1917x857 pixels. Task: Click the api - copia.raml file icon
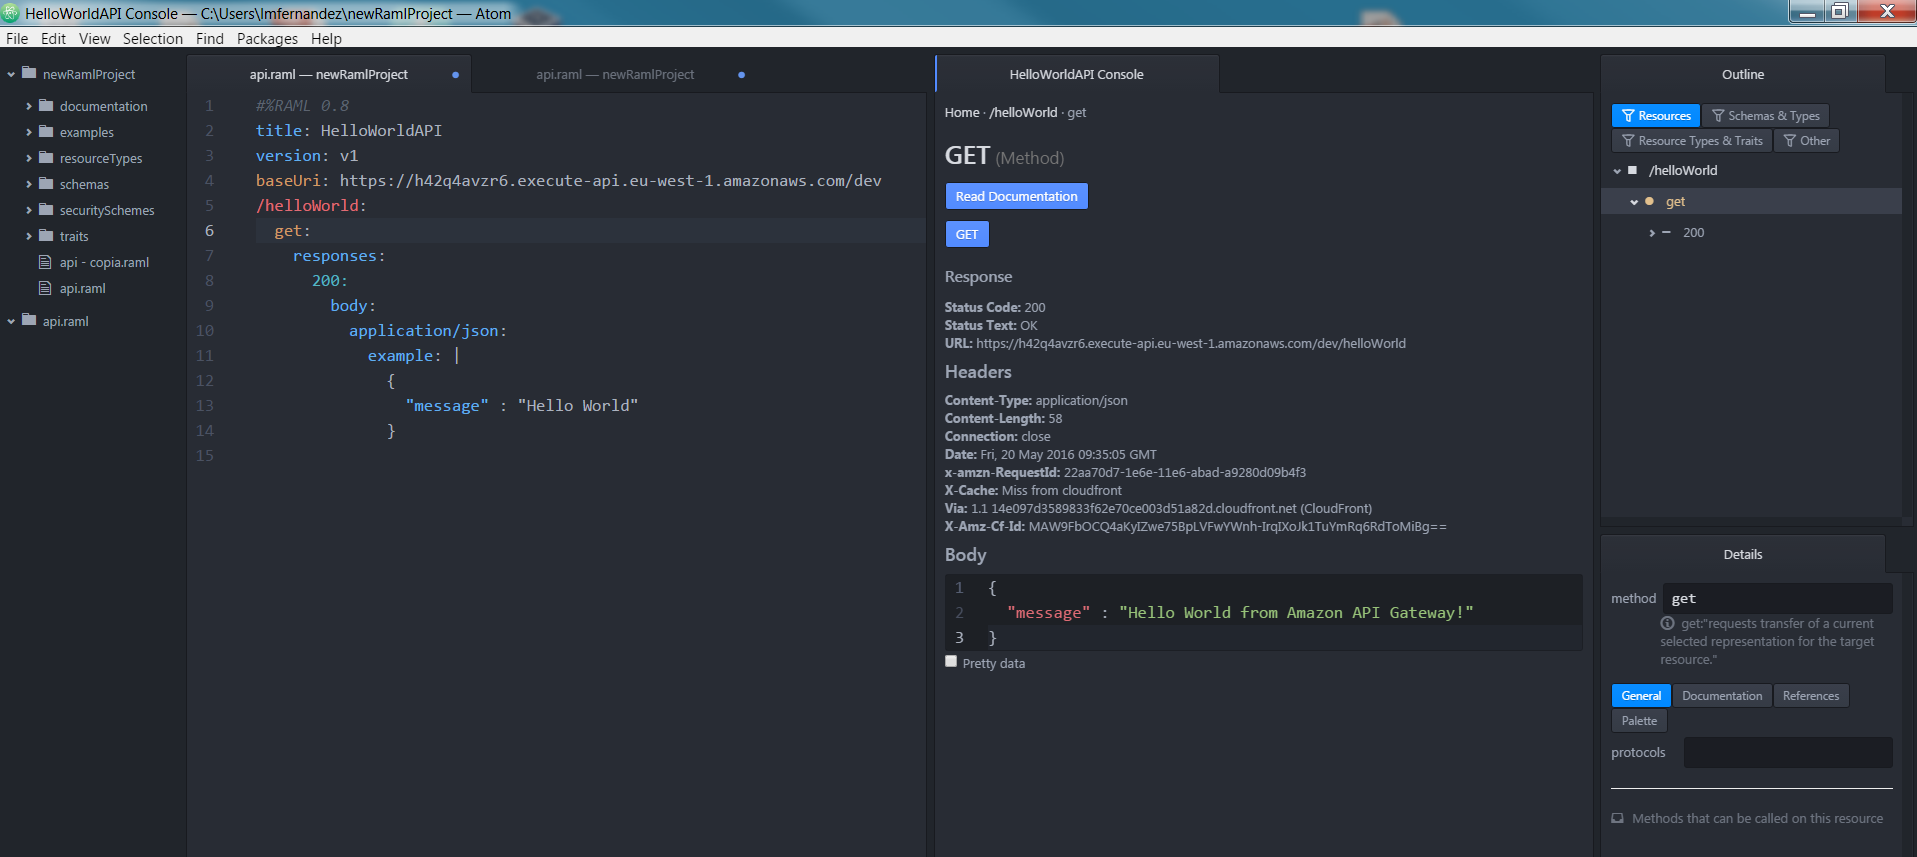(45, 262)
